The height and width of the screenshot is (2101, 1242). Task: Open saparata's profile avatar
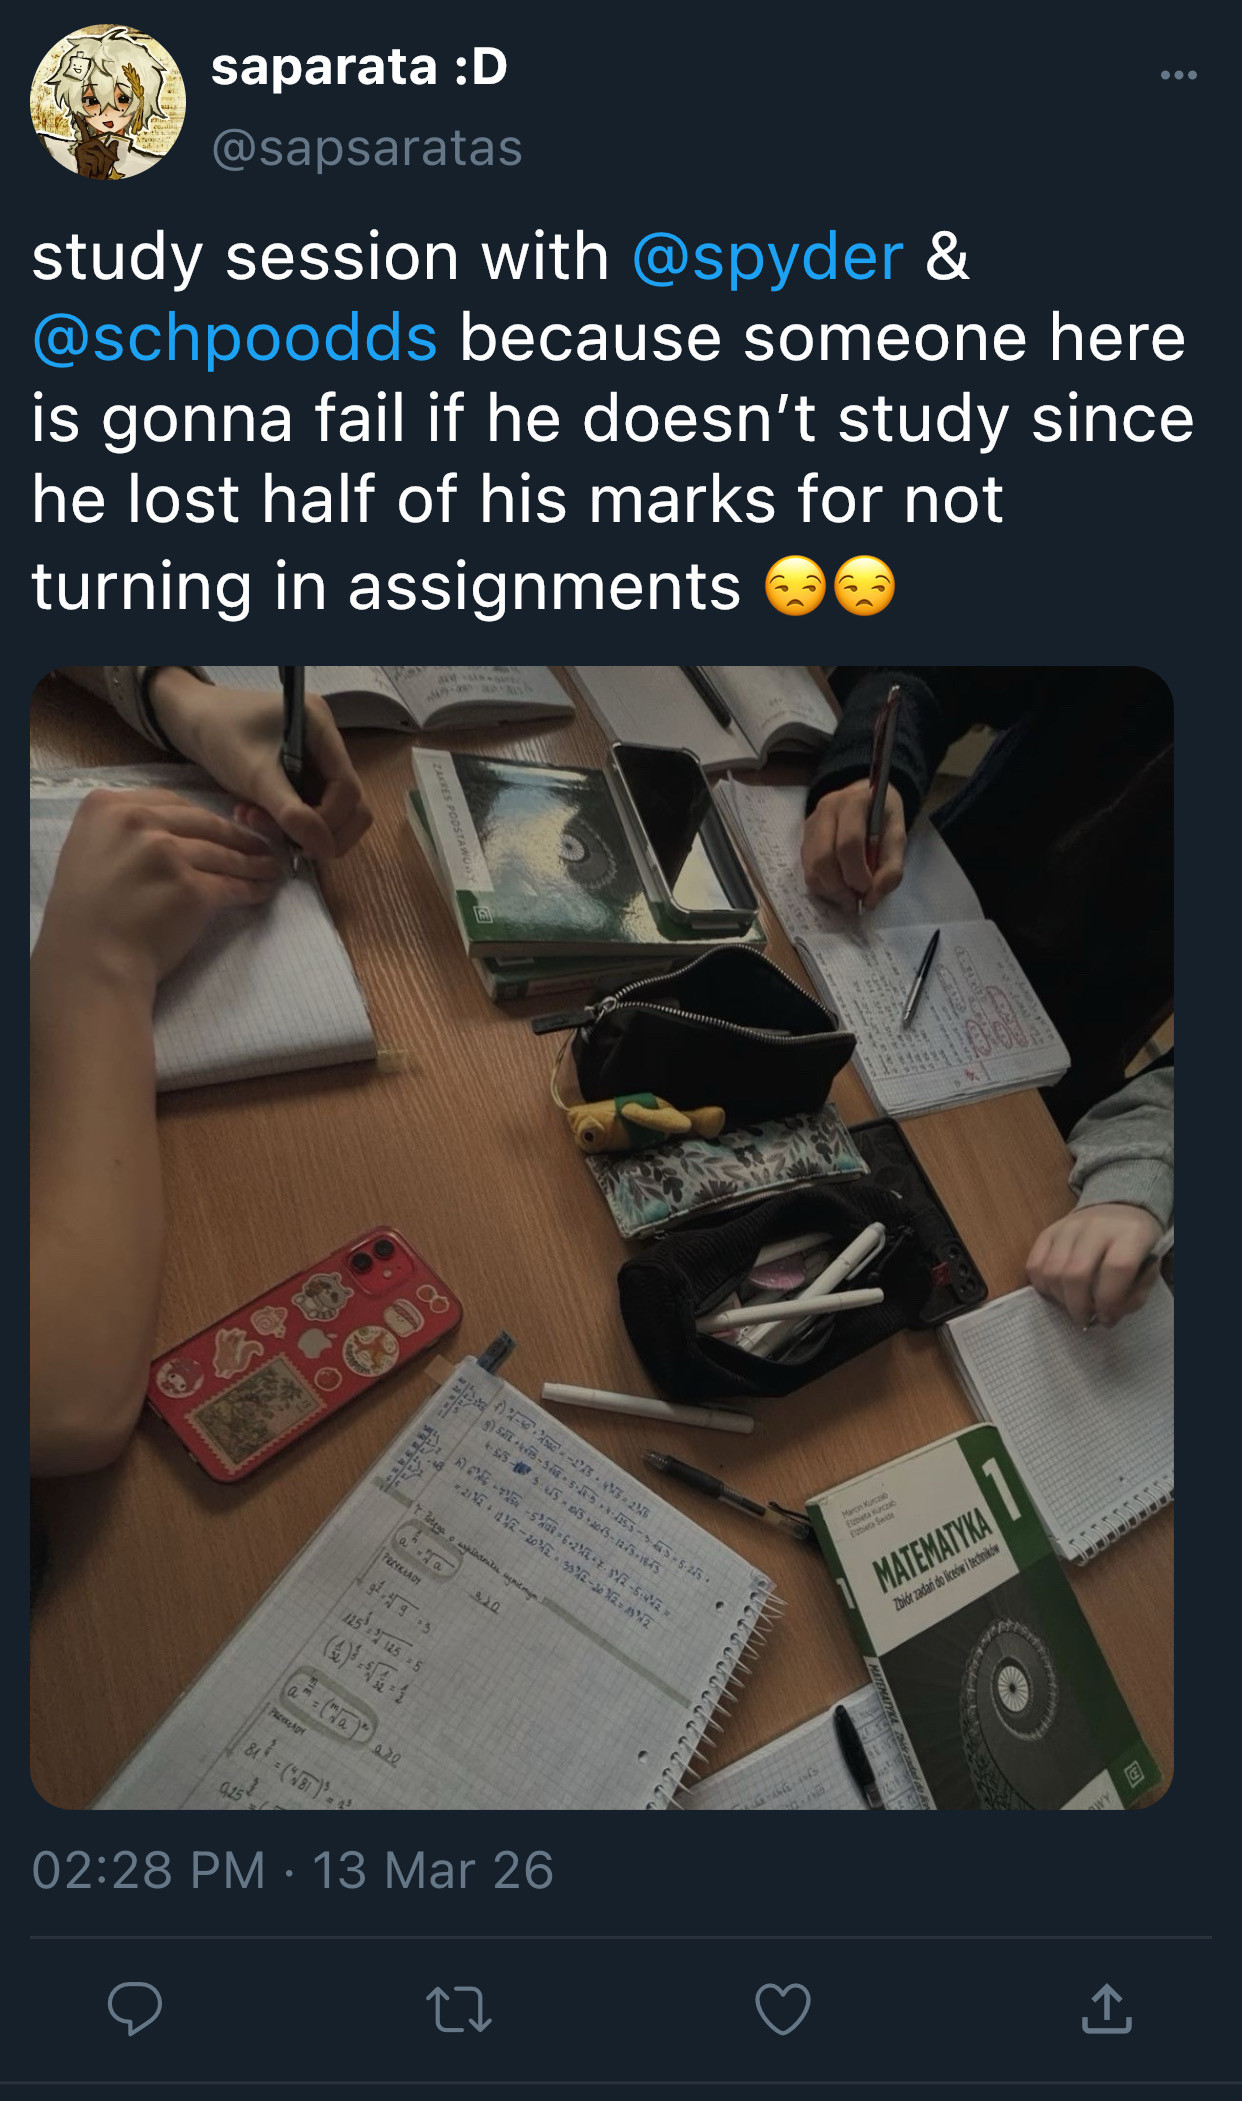(x=108, y=102)
